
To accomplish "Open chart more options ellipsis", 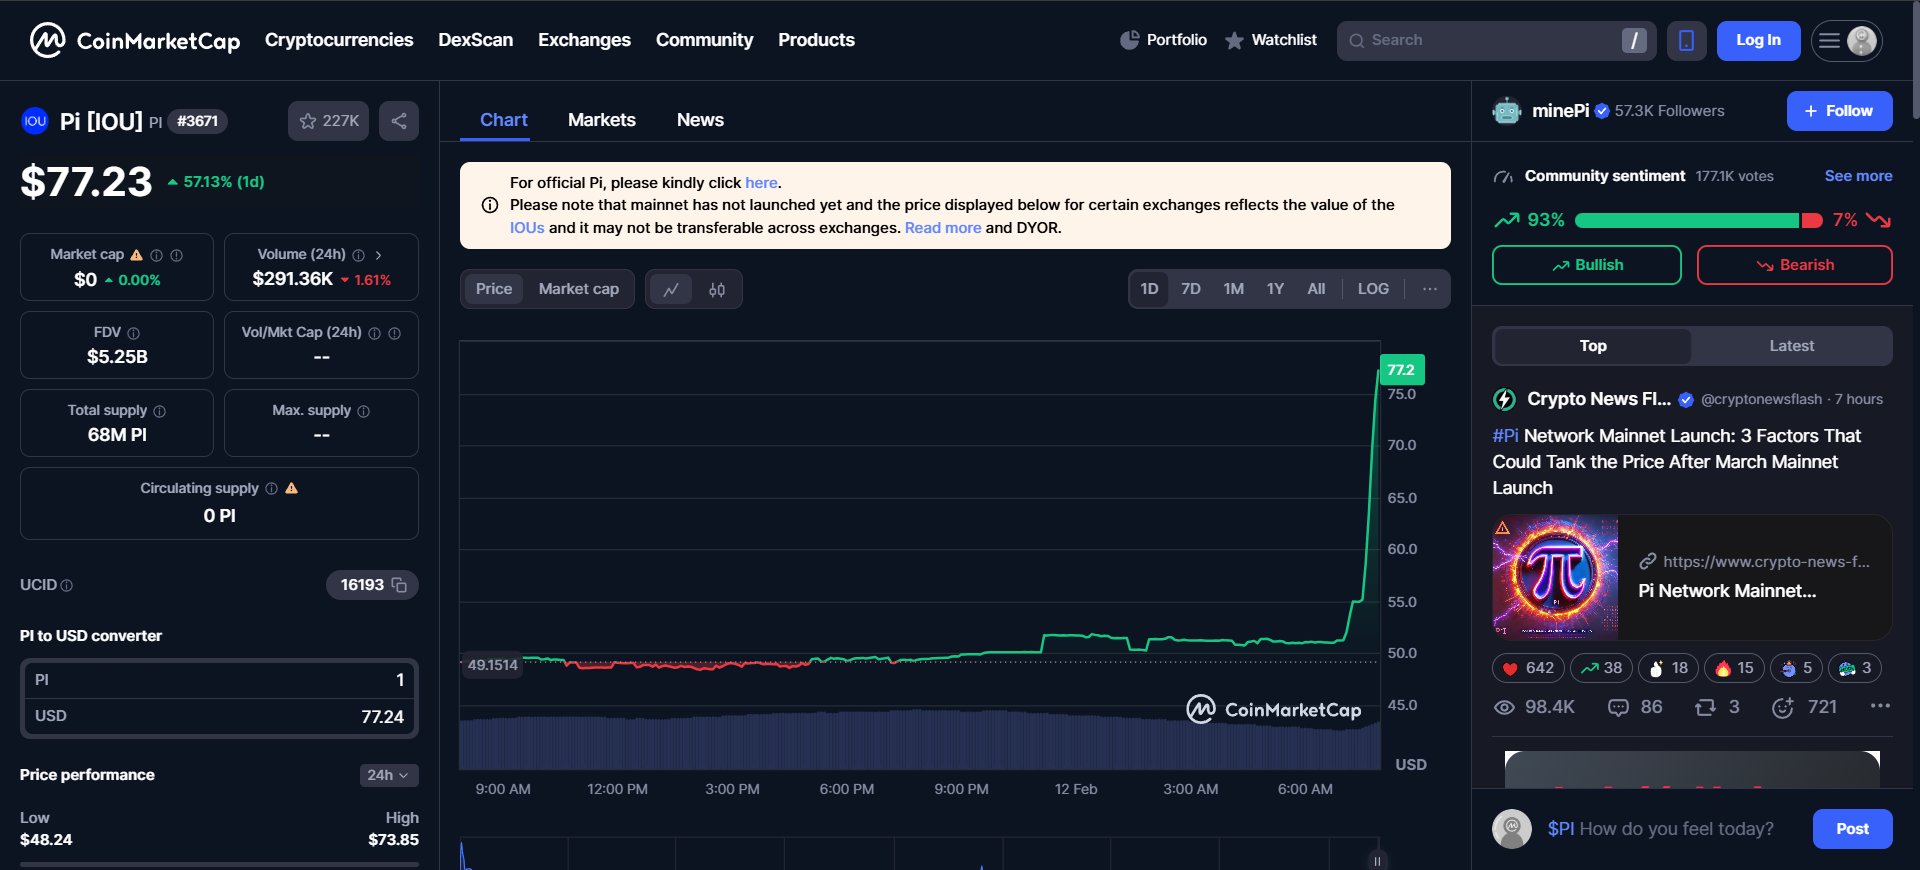I will [1430, 289].
